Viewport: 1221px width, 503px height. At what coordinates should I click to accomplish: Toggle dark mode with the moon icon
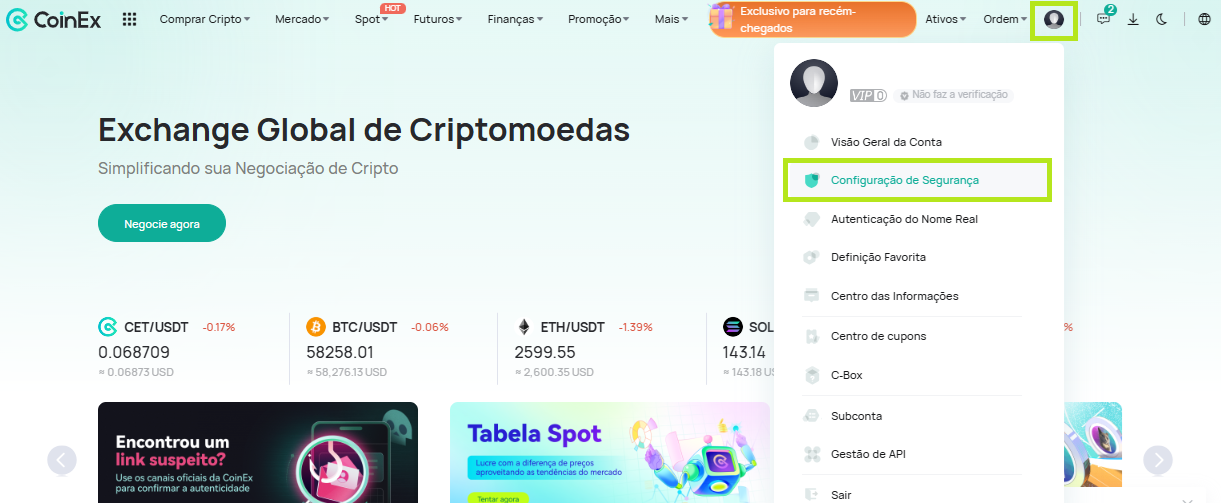click(x=1161, y=19)
